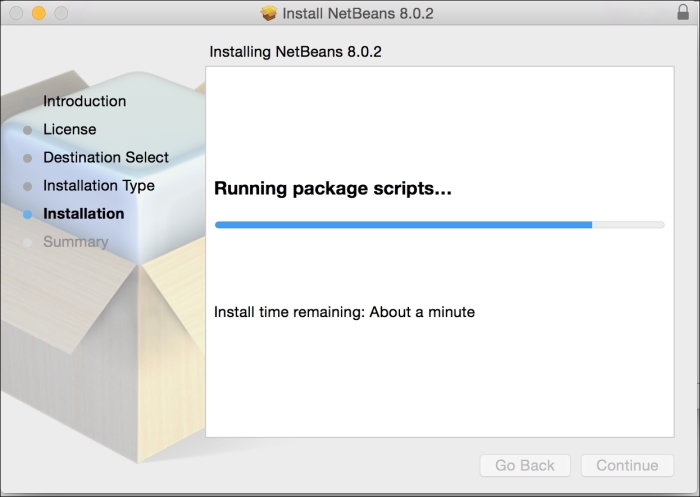Click the 'Install time remaining: About a minute' text
700x497 pixels.
(x=344, y=312)
